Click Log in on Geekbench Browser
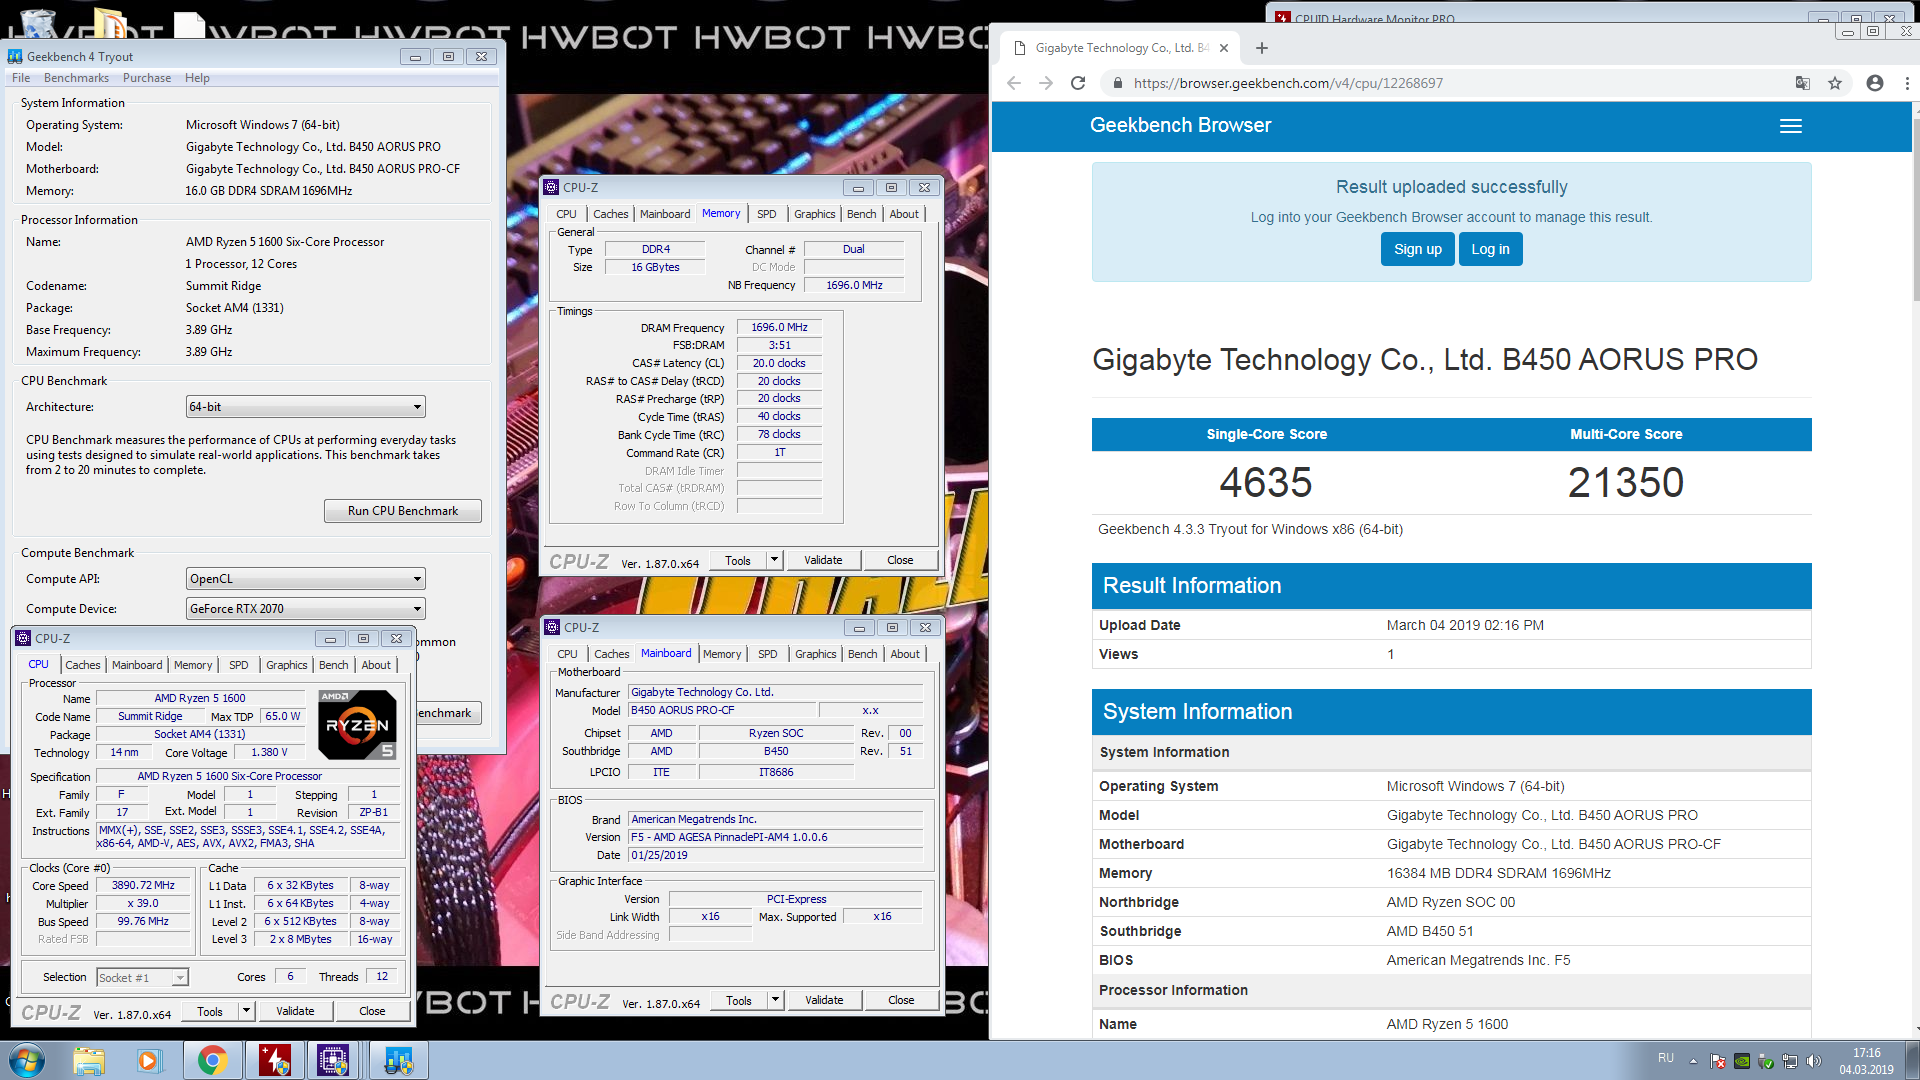Viewport: 1920px width, 1080px height. (1490, 249)
